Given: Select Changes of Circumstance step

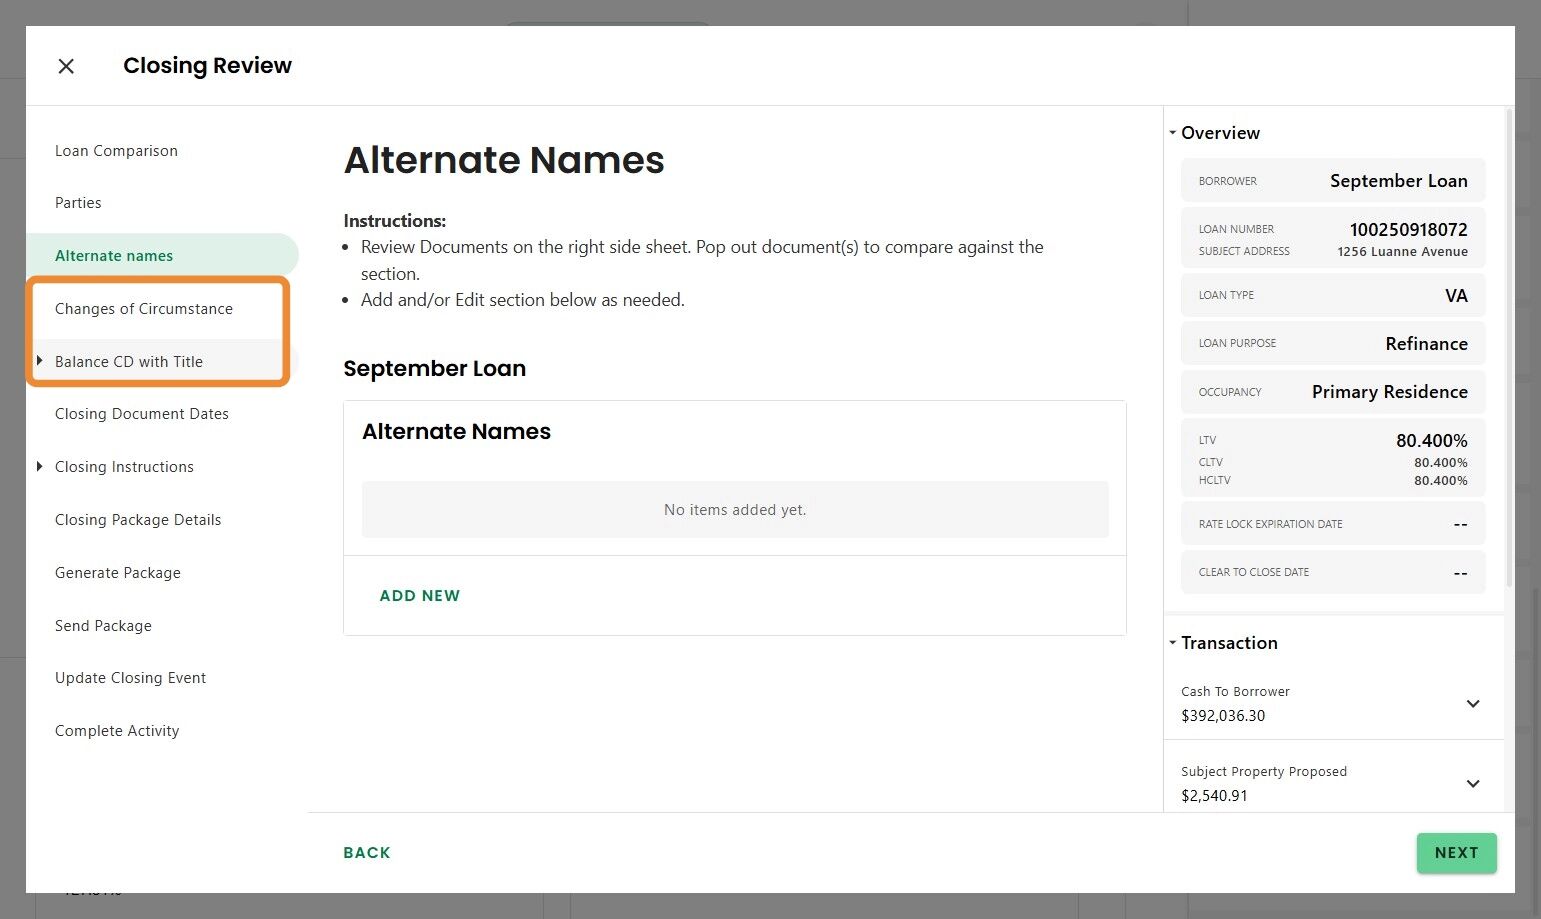Looking at the screenshot, I should click(144, 309).
